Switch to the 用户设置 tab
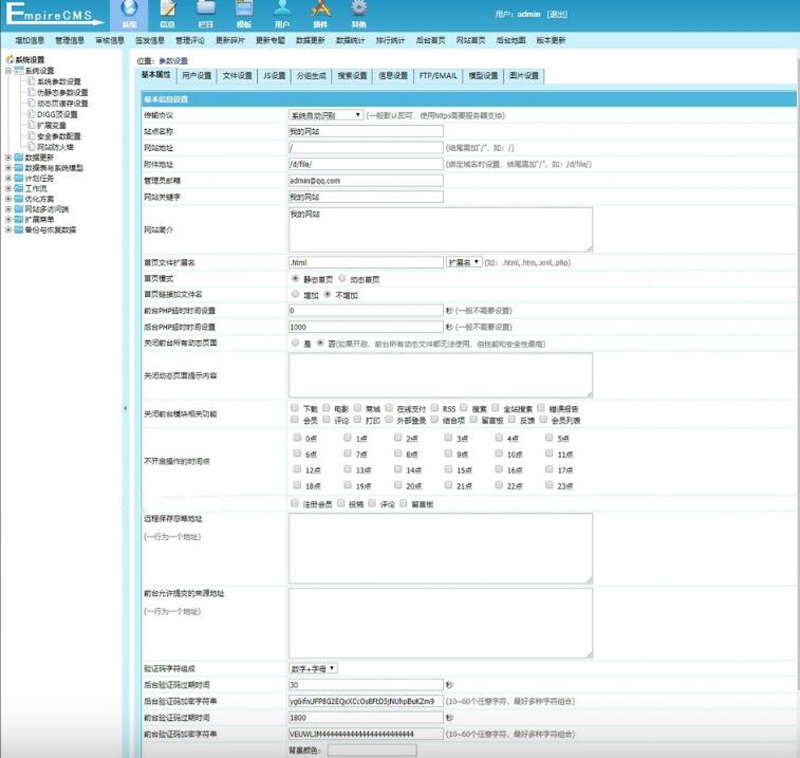 coord(197,75)
